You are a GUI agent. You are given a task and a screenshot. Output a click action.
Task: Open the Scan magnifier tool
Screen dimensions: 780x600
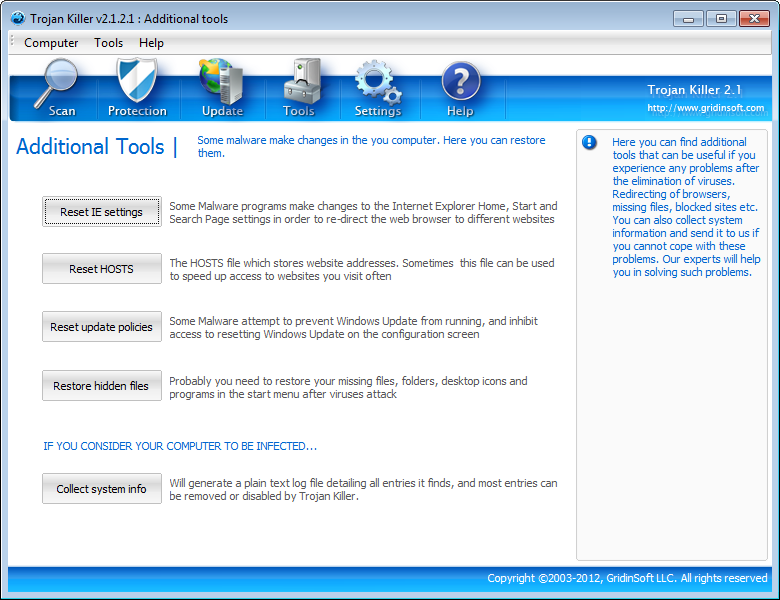tap(56, 89)
